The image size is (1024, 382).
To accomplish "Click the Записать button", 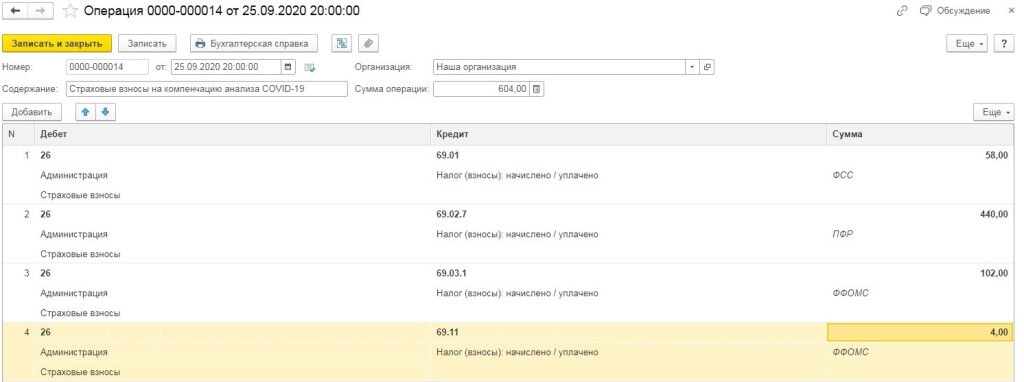I will pyautogui.click(x=148, y=43).
